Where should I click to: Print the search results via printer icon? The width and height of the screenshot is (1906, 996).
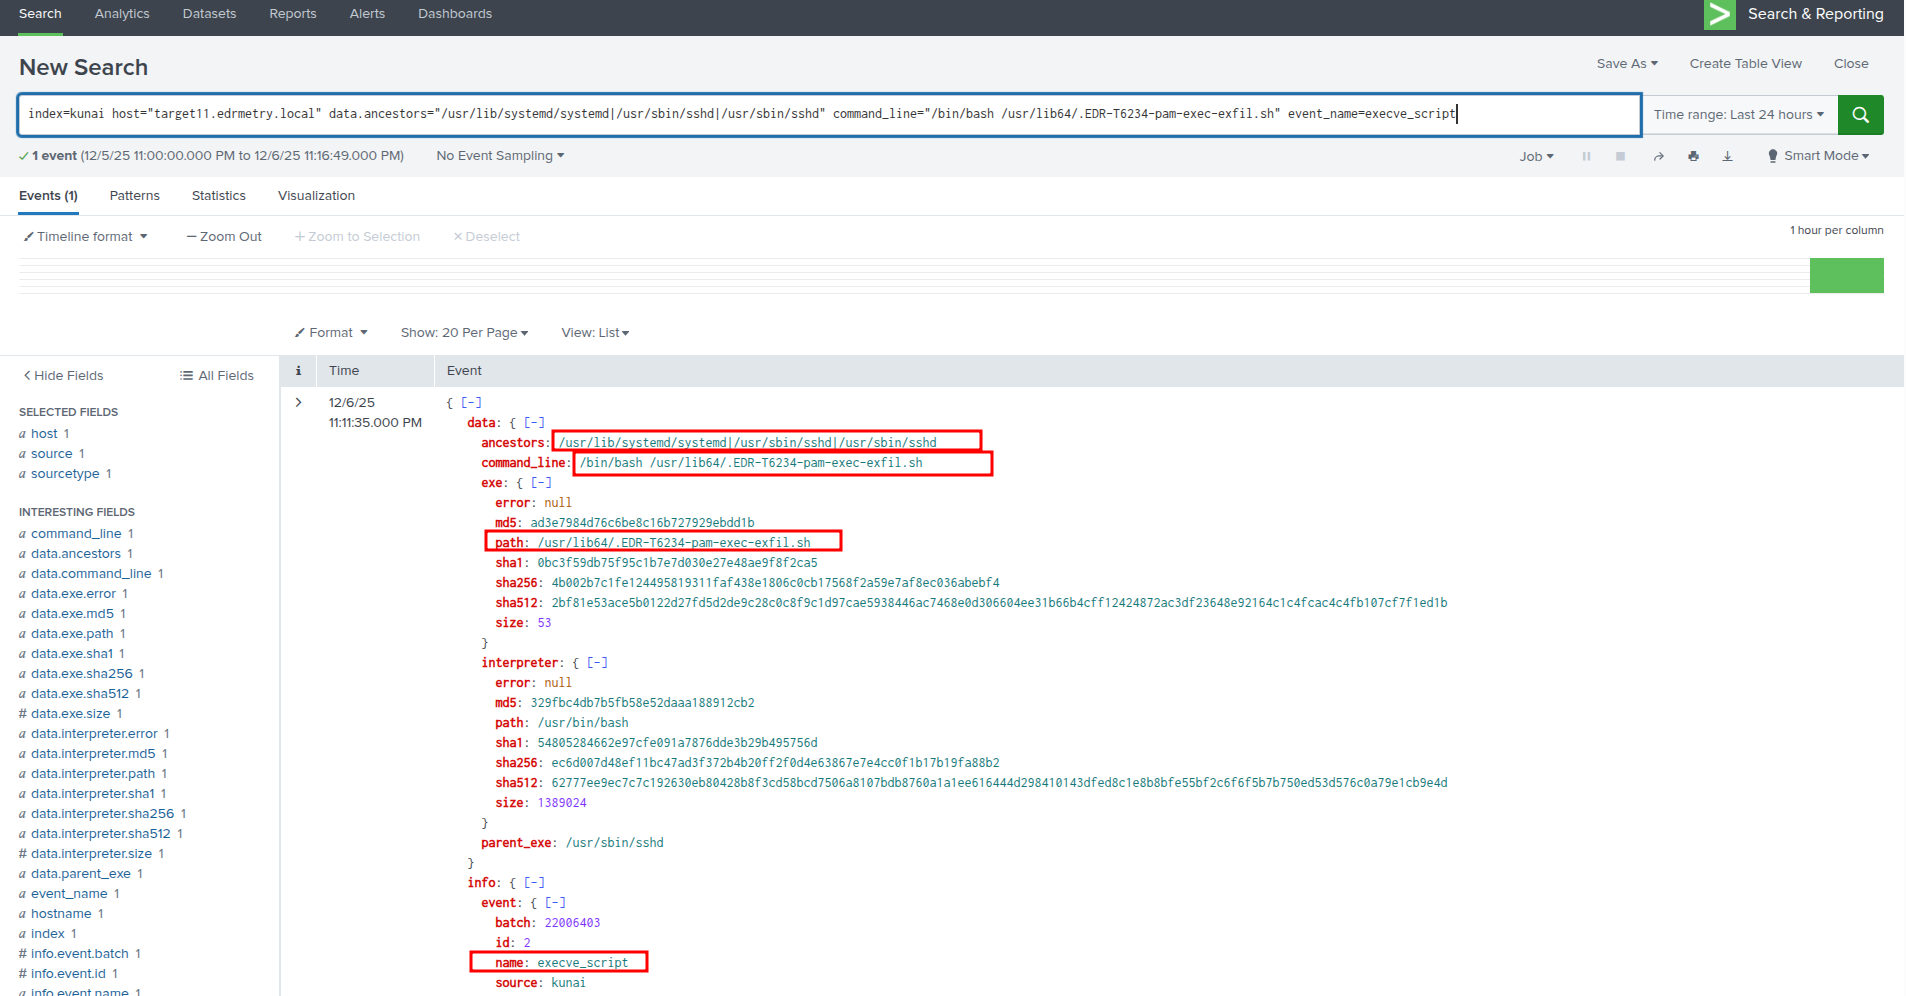coord(1693,157)
